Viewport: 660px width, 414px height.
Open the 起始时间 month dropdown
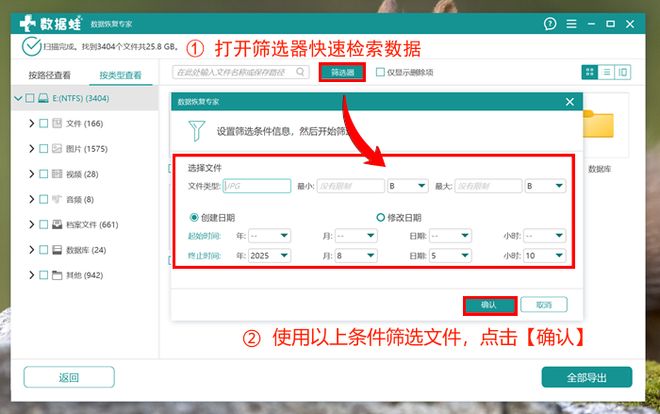tap(356, 236)
